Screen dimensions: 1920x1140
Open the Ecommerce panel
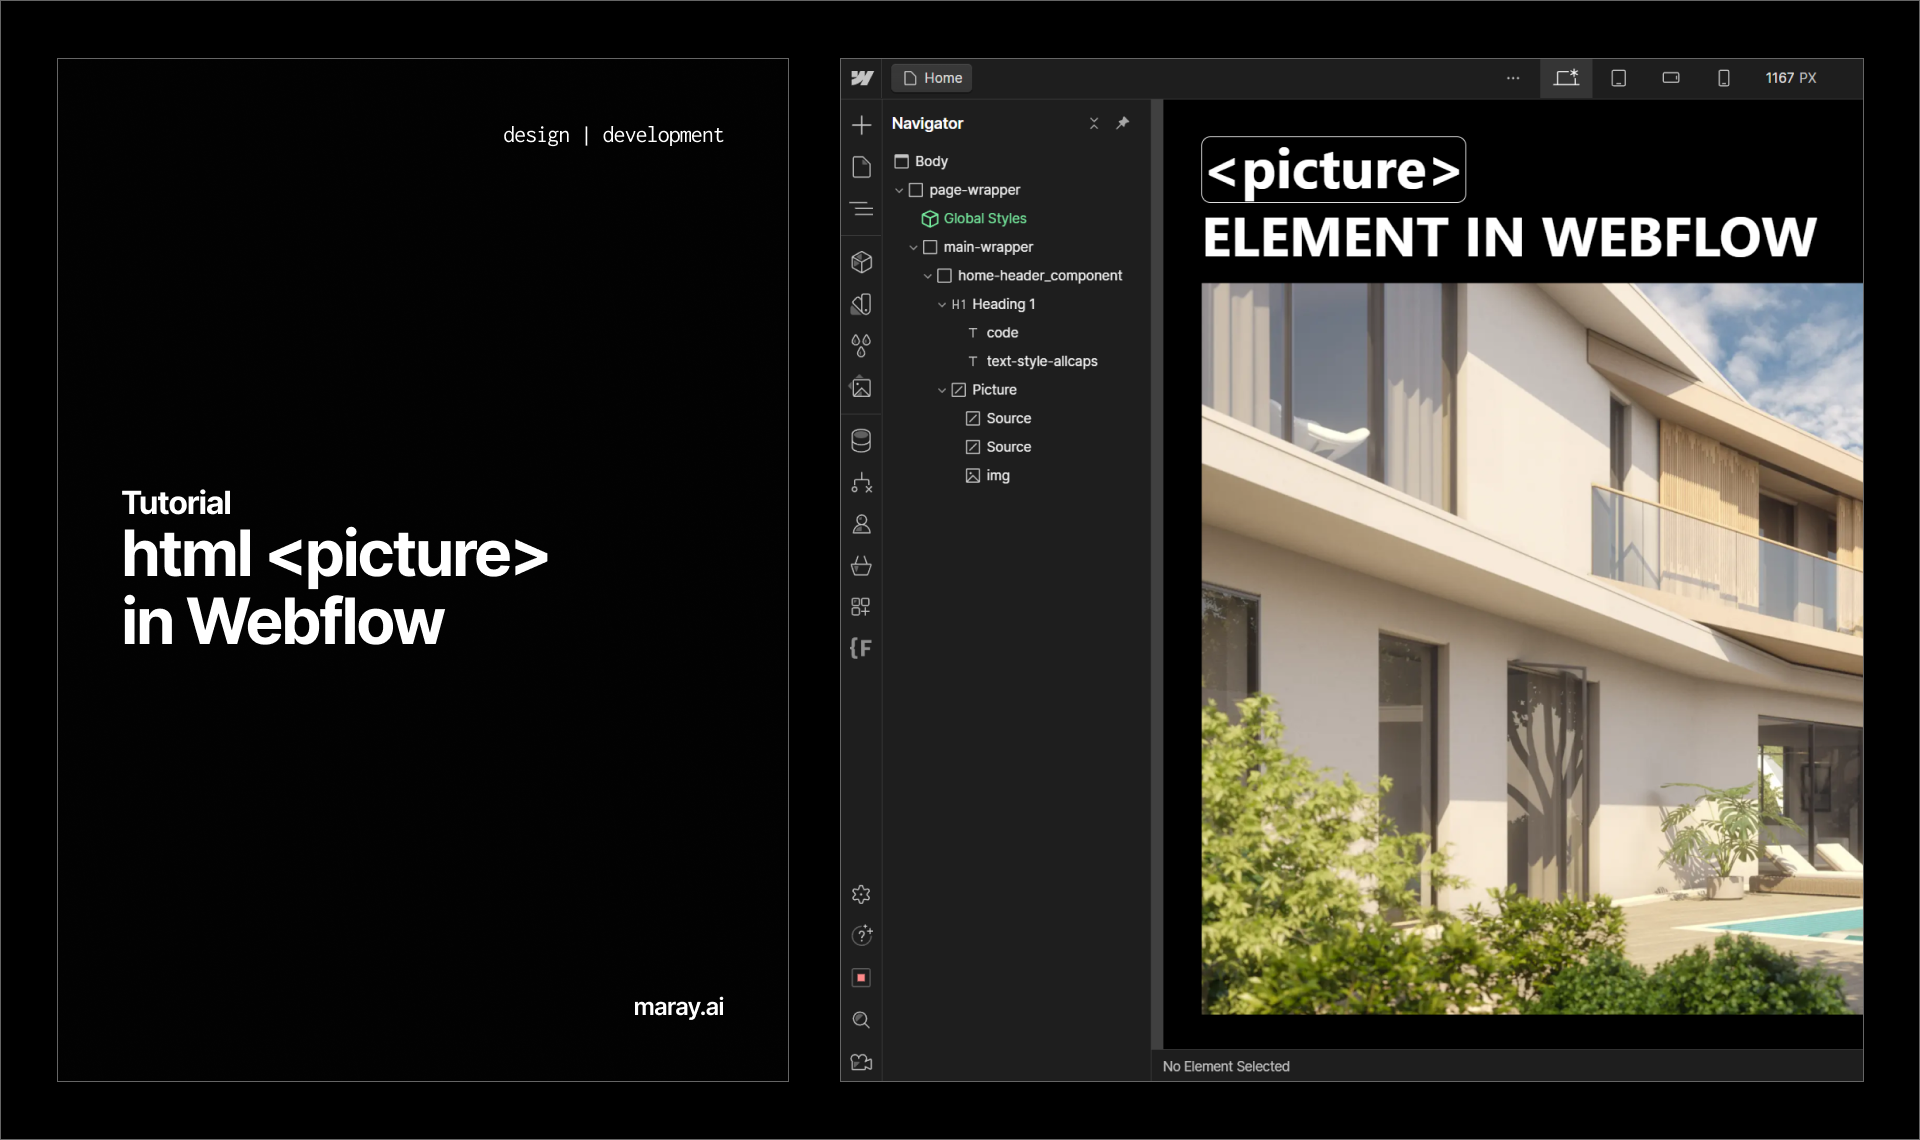point(861,566)
